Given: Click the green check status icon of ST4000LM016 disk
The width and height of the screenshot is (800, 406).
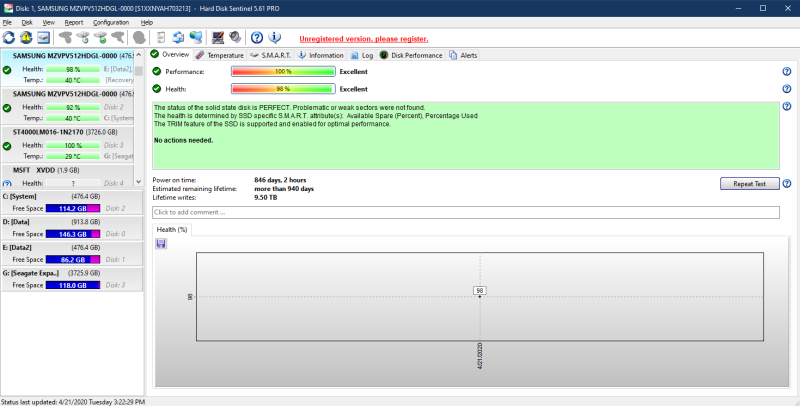Looking at the screenshot, I should [x=7, y=146].
